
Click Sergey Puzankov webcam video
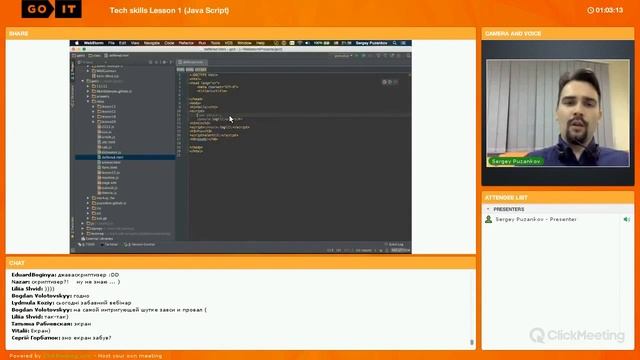pyautogui.click(x=558, y=113)
